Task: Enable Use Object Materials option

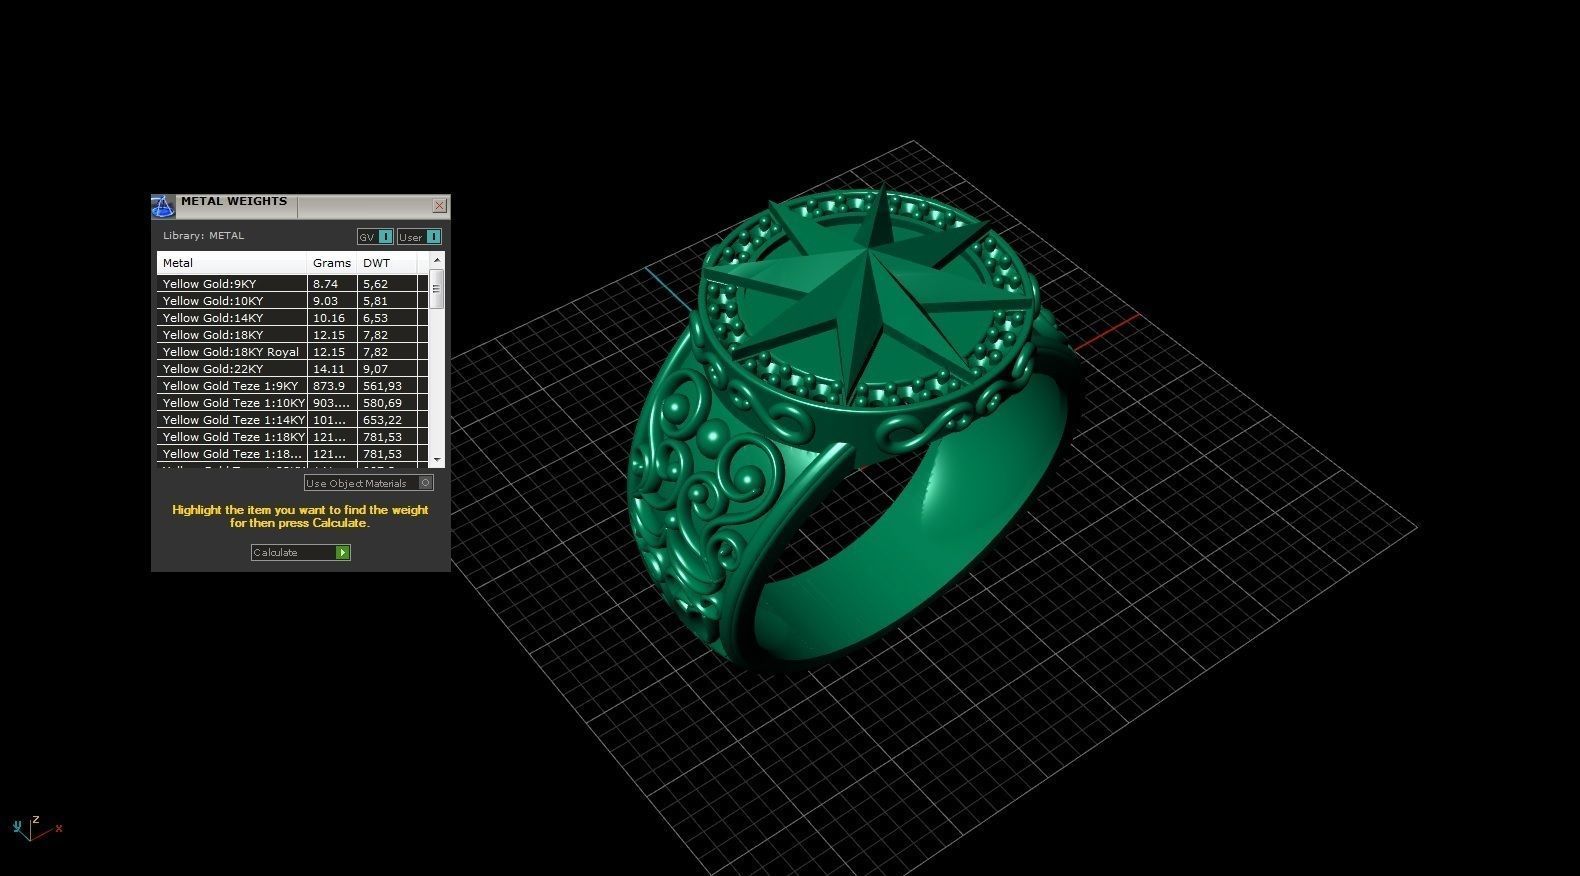Action: coord(369,483)
